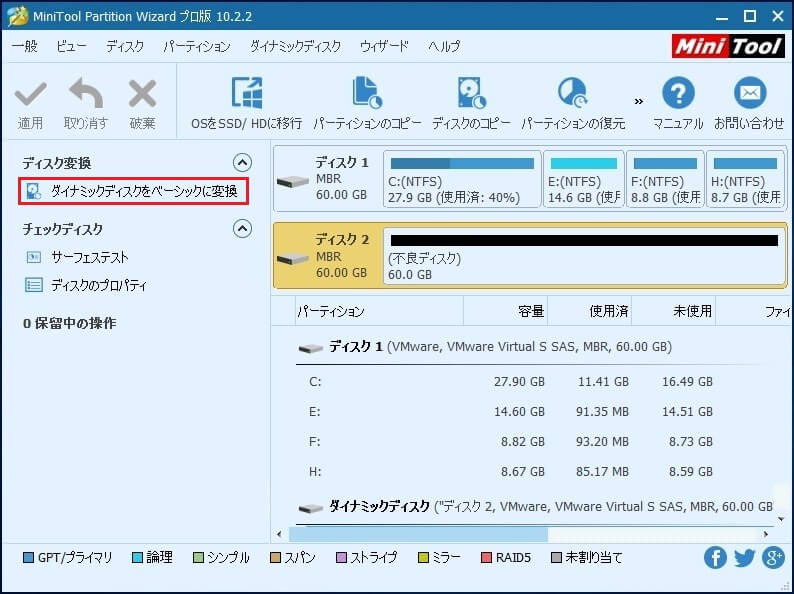This screenshot has width=794, height=594.
Task: Open the ダイナミックディスク menu
Action: (296, 46)
